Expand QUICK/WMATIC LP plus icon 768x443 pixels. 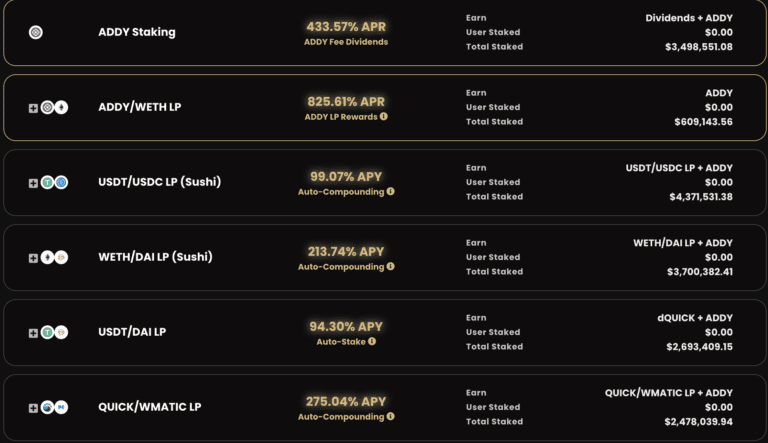click(33, 408)
